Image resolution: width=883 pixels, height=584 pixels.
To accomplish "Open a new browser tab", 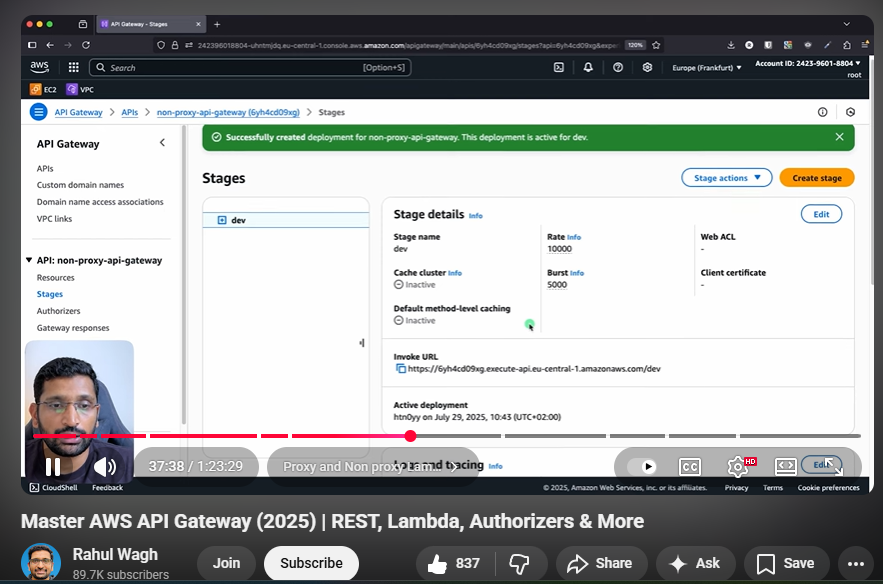I will pyautogui.click(x=217, y=24).
